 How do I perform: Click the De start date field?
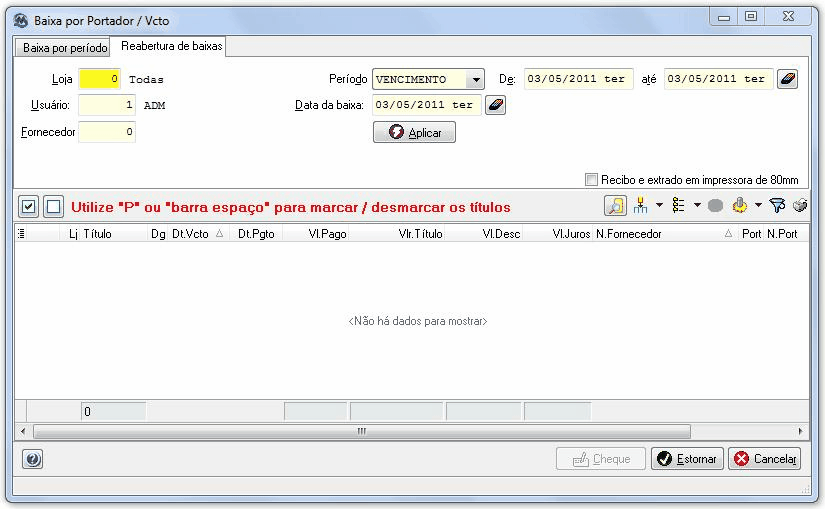click(578, 79)
